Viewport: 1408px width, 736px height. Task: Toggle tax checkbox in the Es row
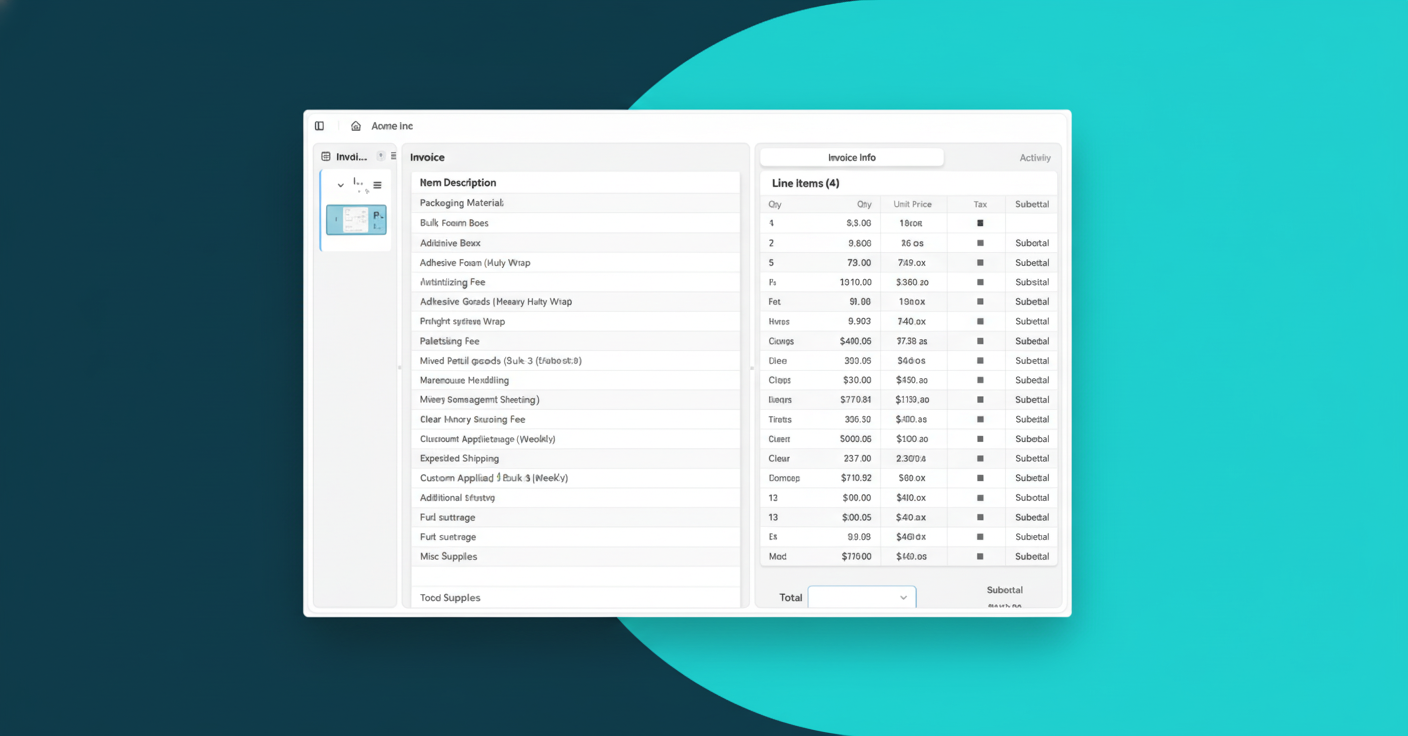click(x=980, y=537)
